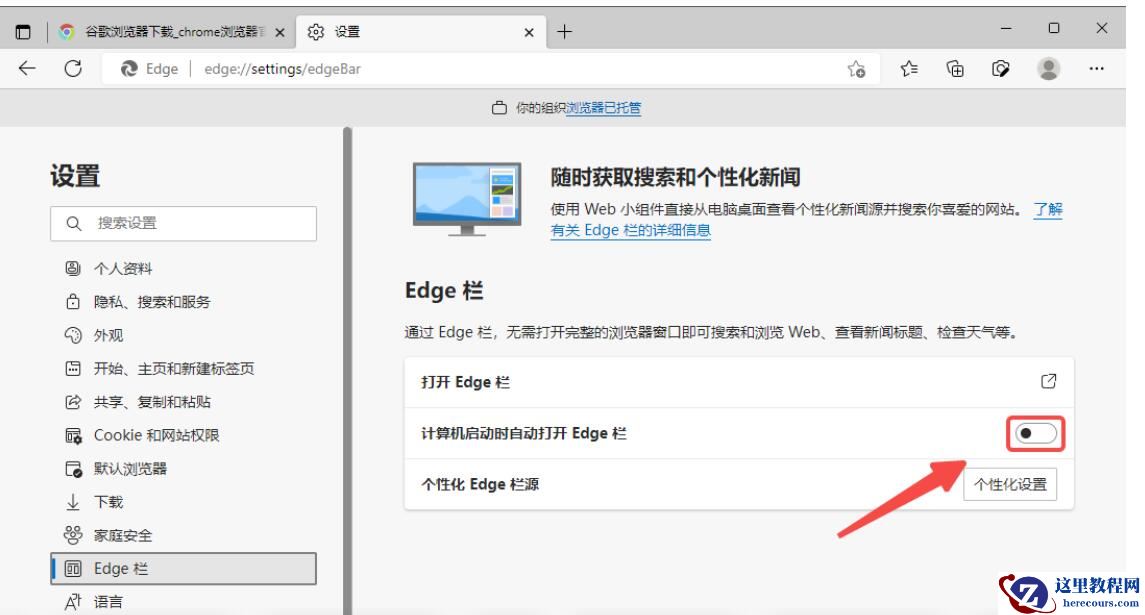Open the 搜索设置 search box
The width and height of the screenshot is (1145, 615).
pos(183,223)
